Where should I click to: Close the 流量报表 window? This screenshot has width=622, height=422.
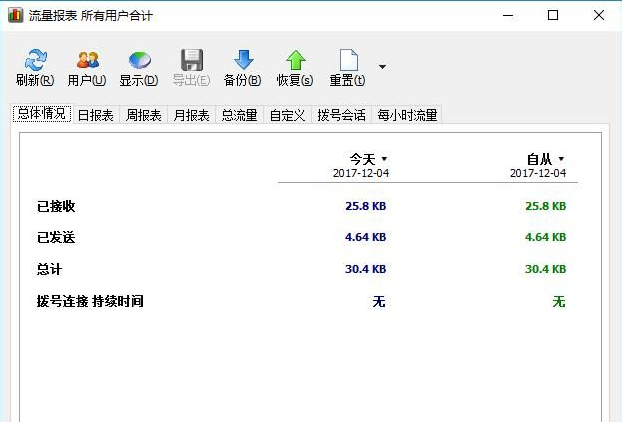[x=599, y=15]
